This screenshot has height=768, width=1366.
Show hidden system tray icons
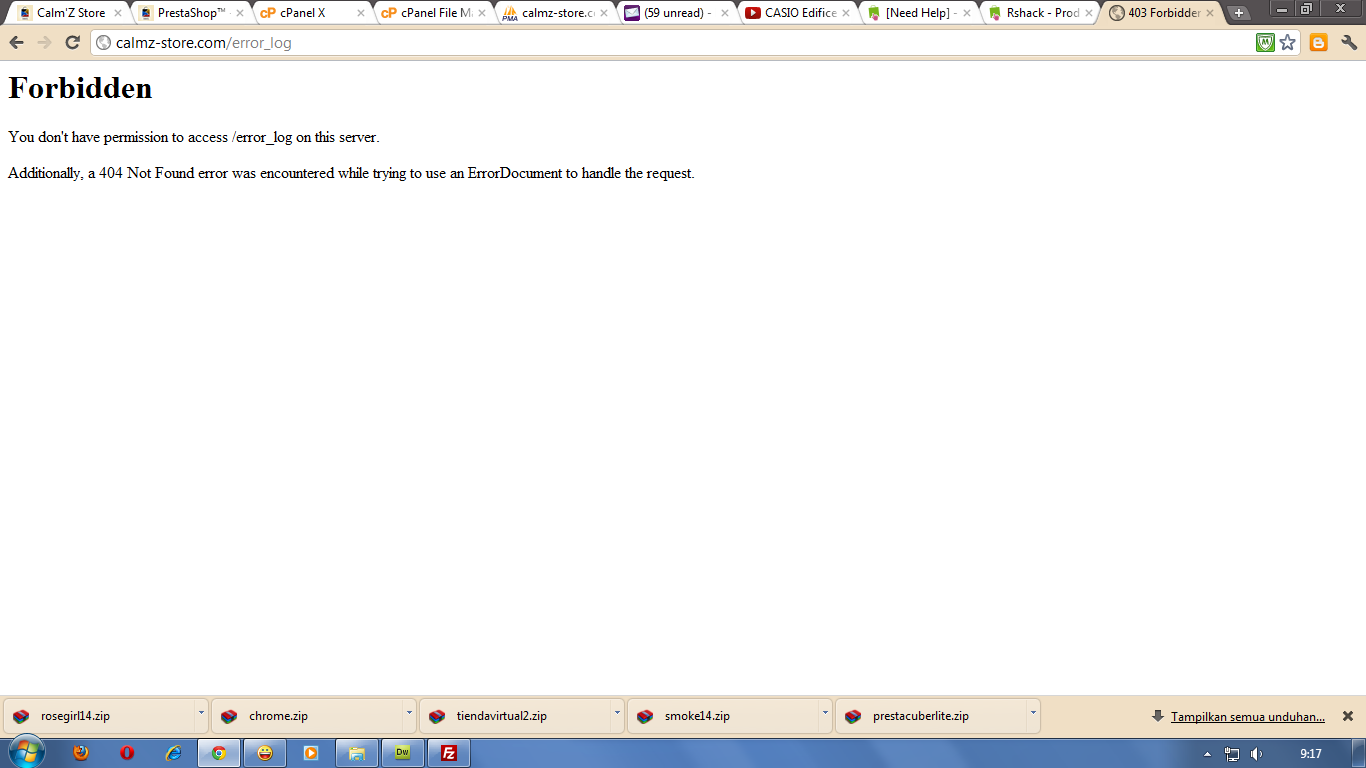click(x=1207, y=754)
